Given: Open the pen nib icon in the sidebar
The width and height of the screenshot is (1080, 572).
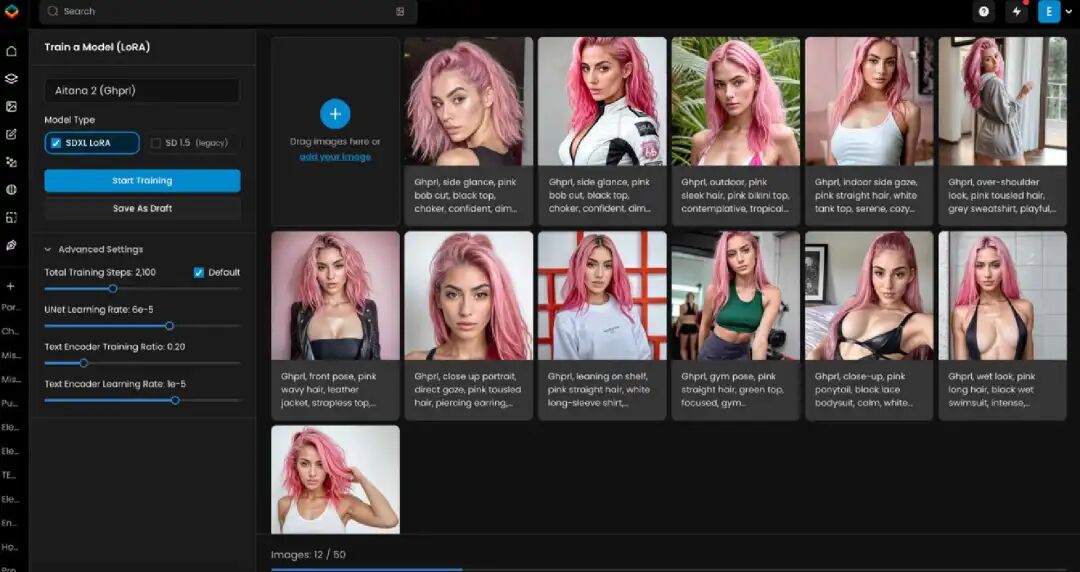Looking at the screenshot, I should (11, 245).
